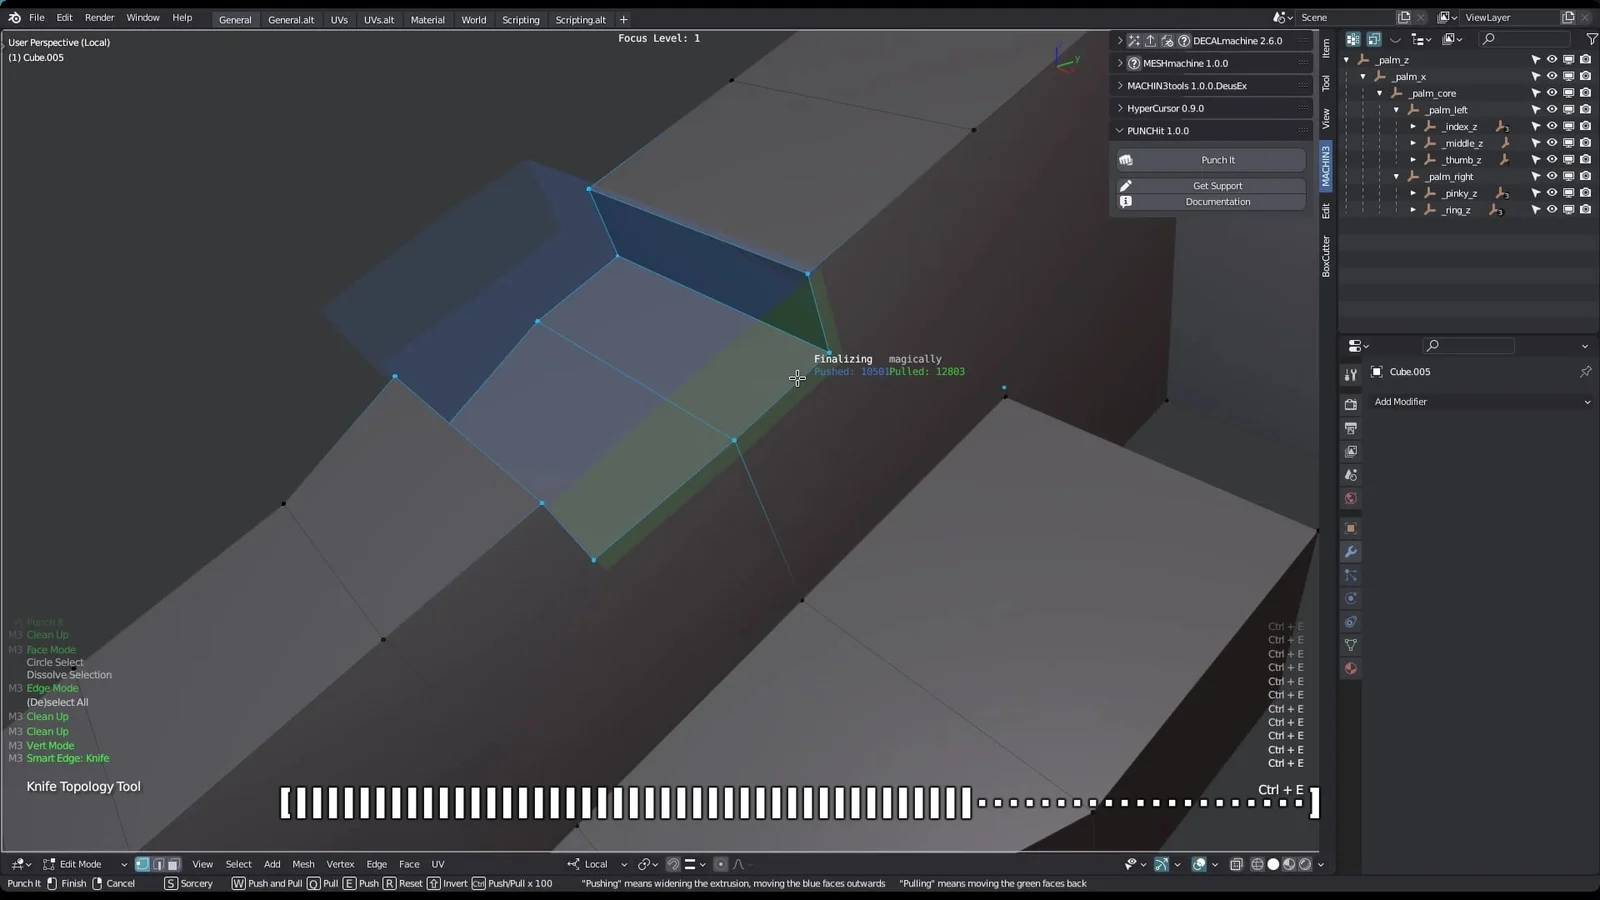Click the outliner search field
This screenshot has width=1600, height=900.
[x=1525, y=39]
